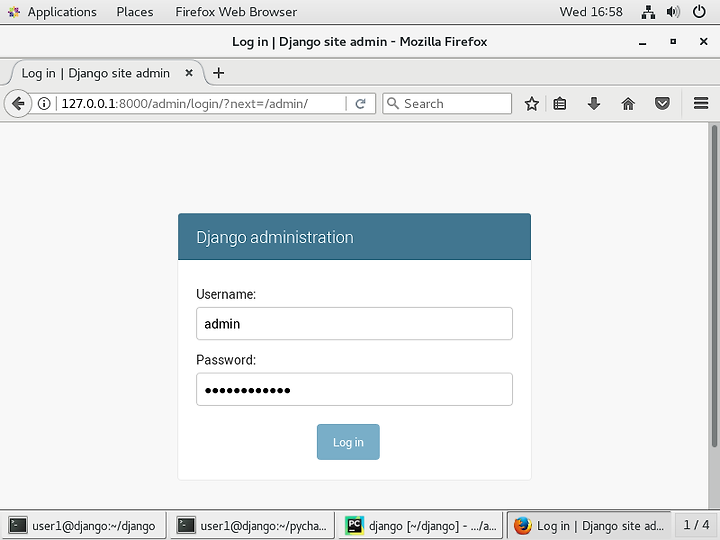Image resolution: width=720 pixels, height=540 pixels.
Task: Open the downloads arrow icon
Action: pyautogui.click(x=594, y=103)
